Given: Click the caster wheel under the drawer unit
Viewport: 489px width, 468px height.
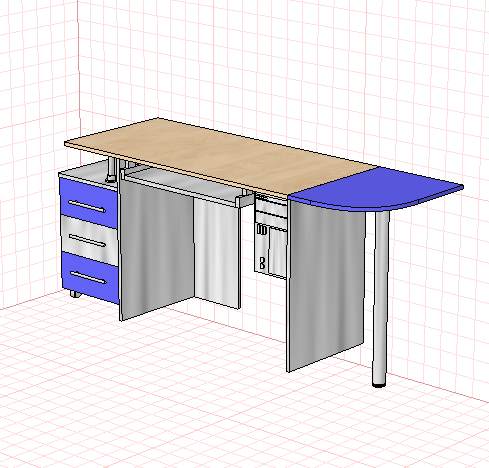Looking at the screenshot, I should (75, 294).
